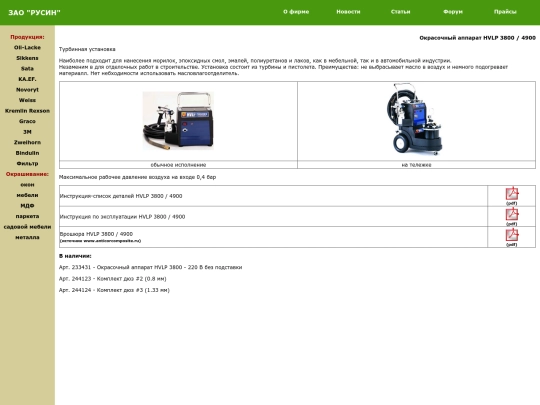Click the 'В наличии:' heading

pyautogui.click(x=75, y=256)
